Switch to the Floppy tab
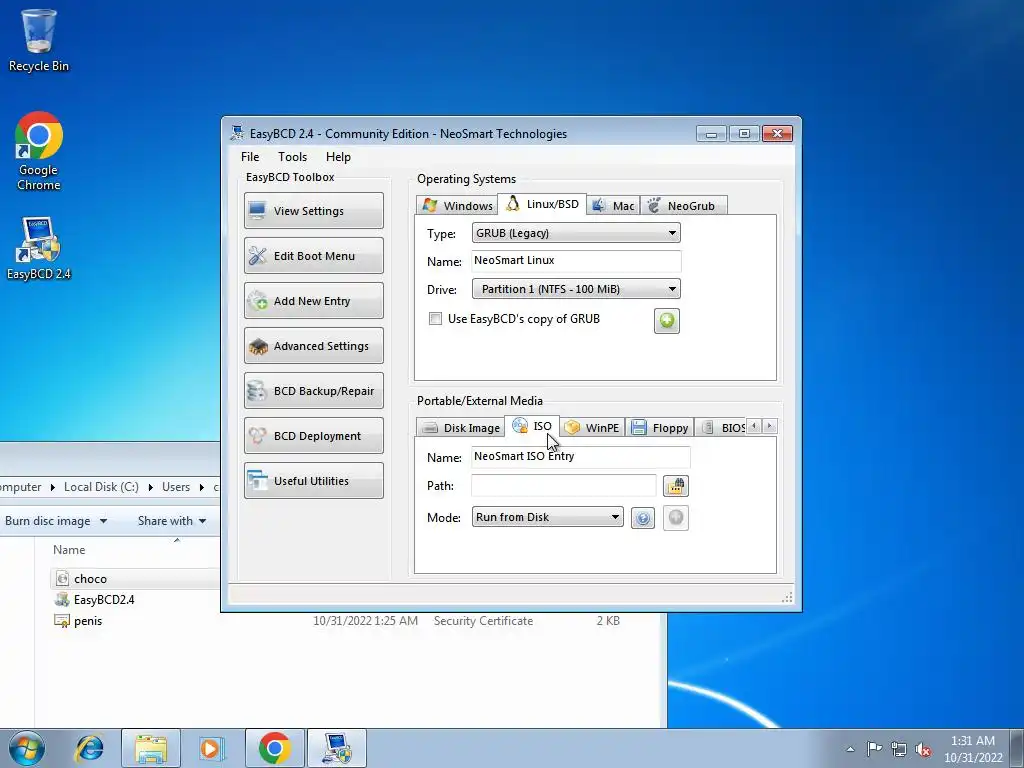The image size is (1024, 768). coord(660,427)
